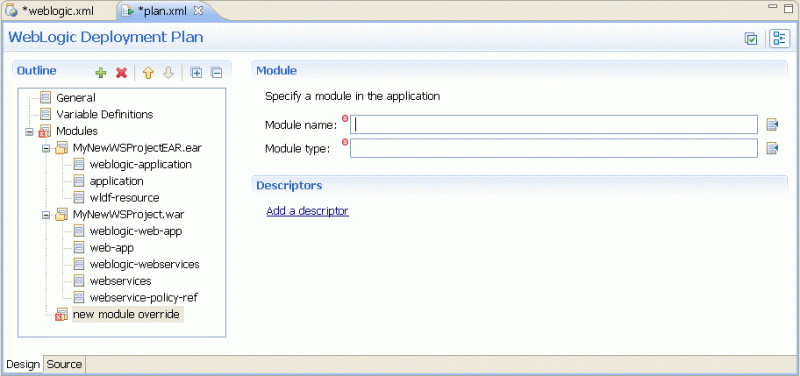Collapse the MyNewWSProject.war node

tap(45, 215)
